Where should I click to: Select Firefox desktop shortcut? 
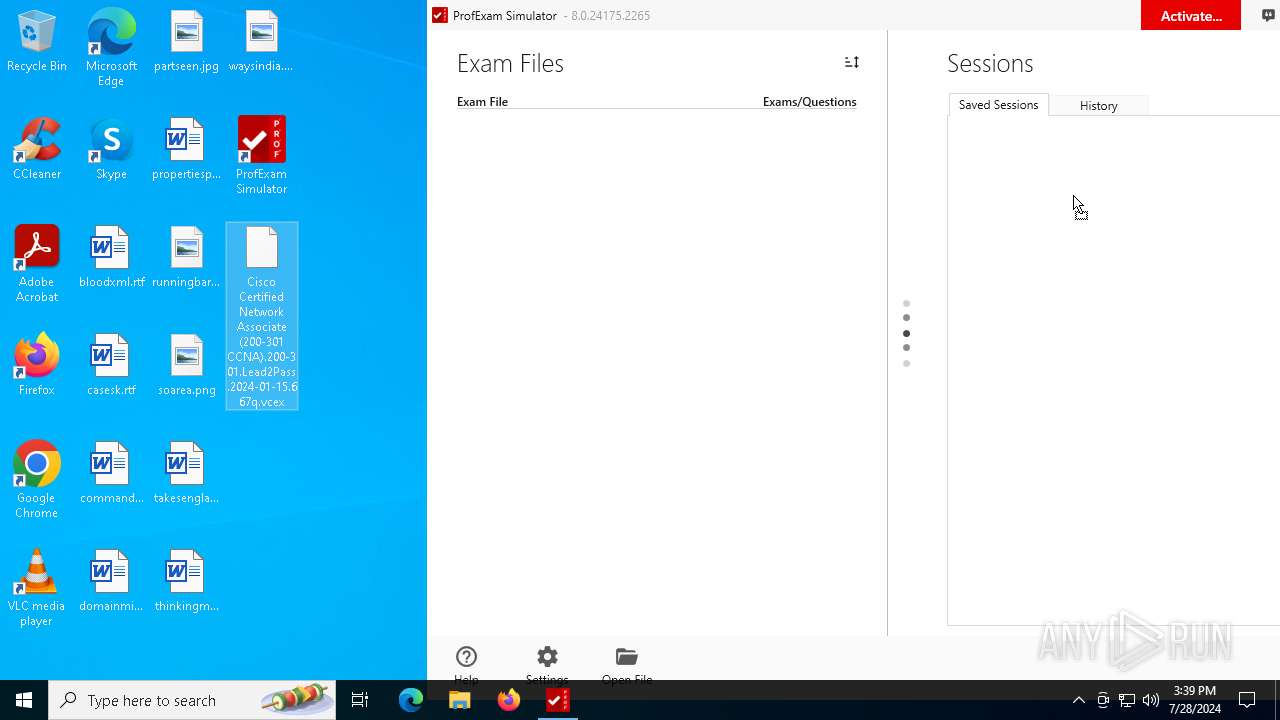pos(37,366)
